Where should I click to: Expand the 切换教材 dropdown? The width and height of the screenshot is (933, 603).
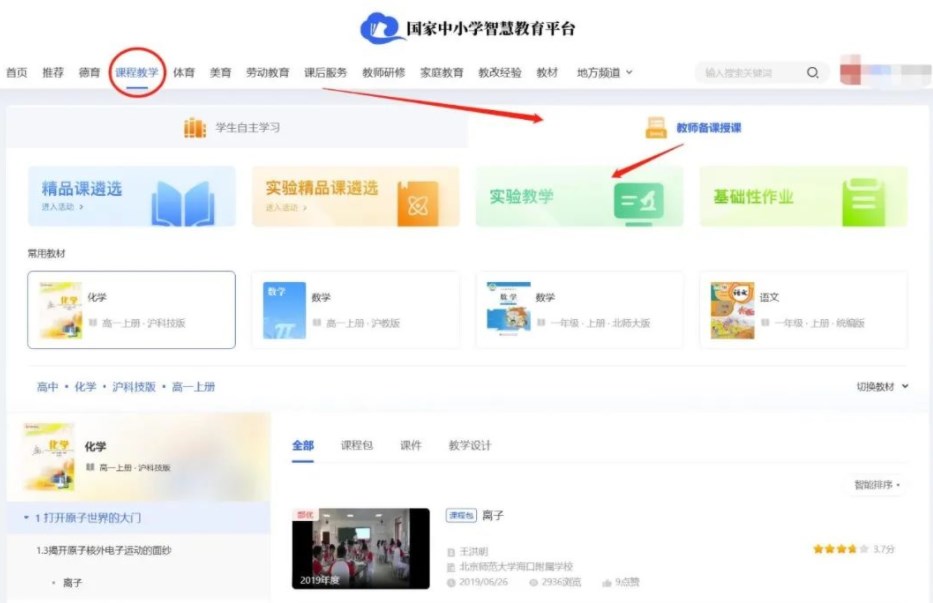coord(882,387)
